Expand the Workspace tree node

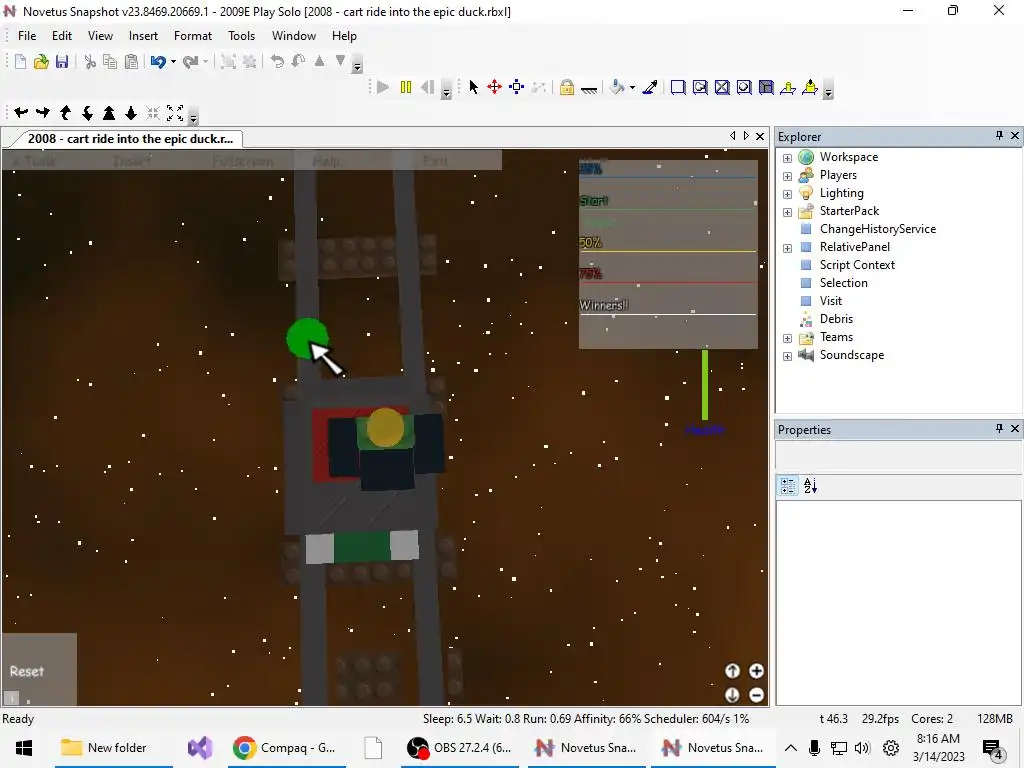788,158
